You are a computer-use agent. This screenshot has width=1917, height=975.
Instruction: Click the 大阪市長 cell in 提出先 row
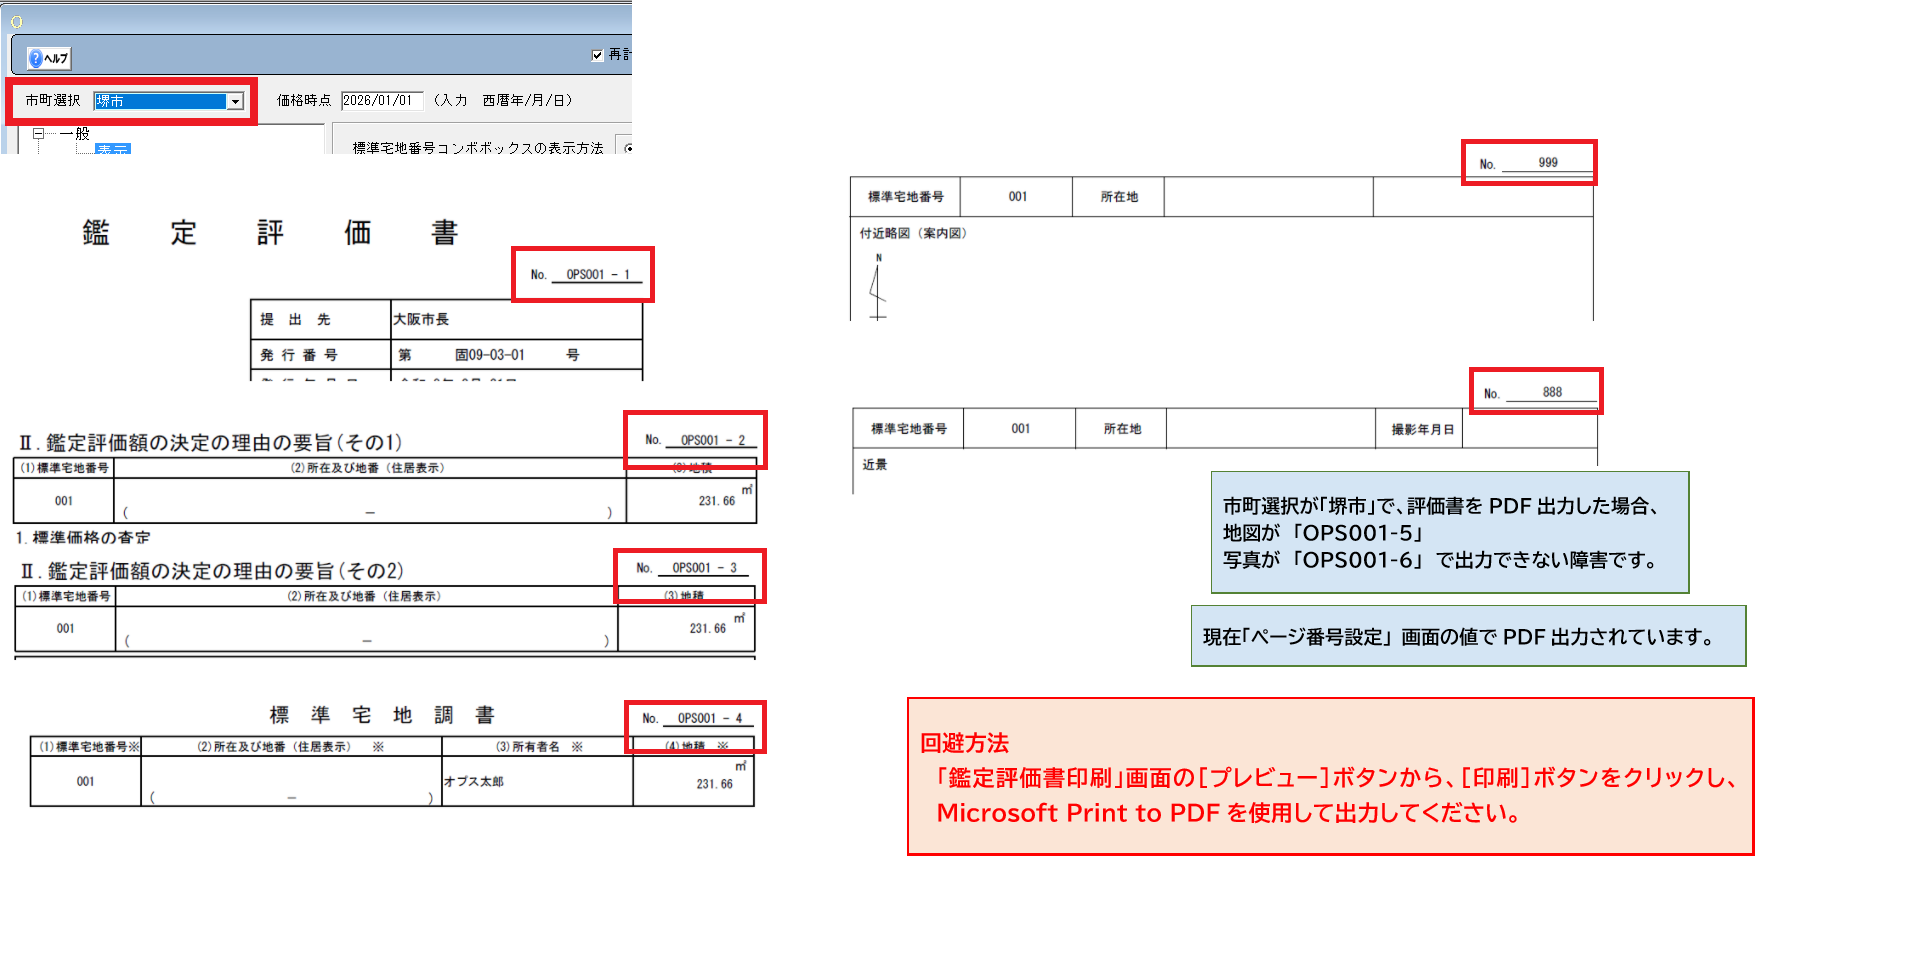click(515, 320)
